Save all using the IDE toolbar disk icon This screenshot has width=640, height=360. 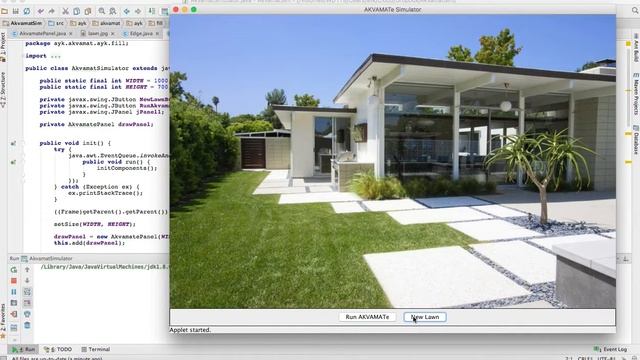pyautogui.click(x=16, y=11)
